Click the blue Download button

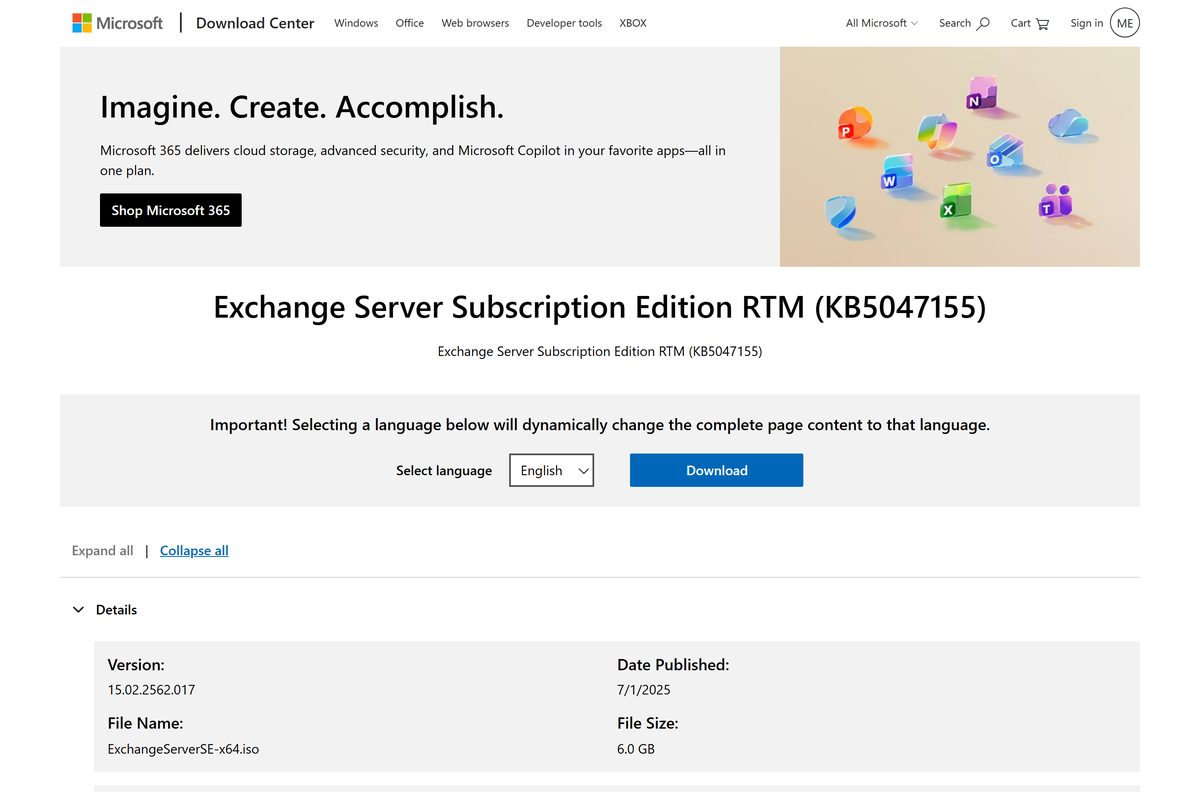[x=716, y=470]
